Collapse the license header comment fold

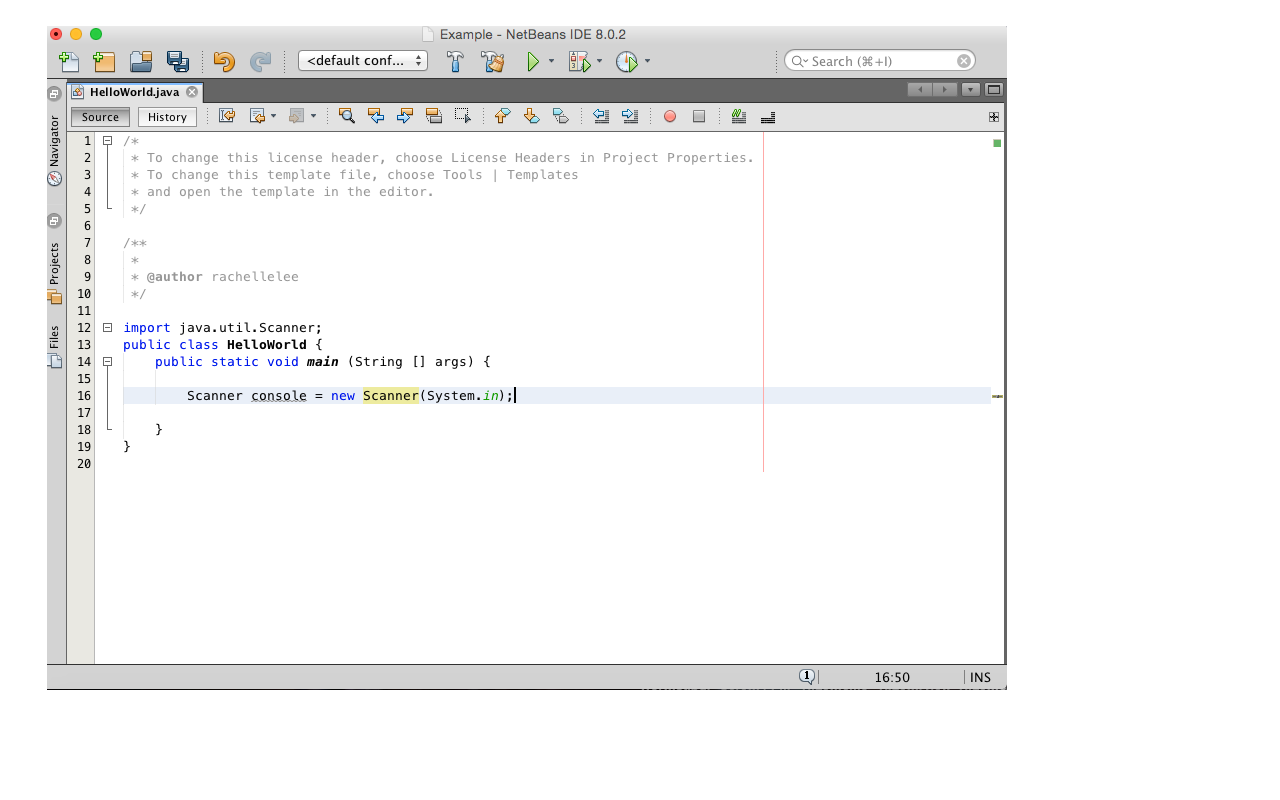click(108, 140)
